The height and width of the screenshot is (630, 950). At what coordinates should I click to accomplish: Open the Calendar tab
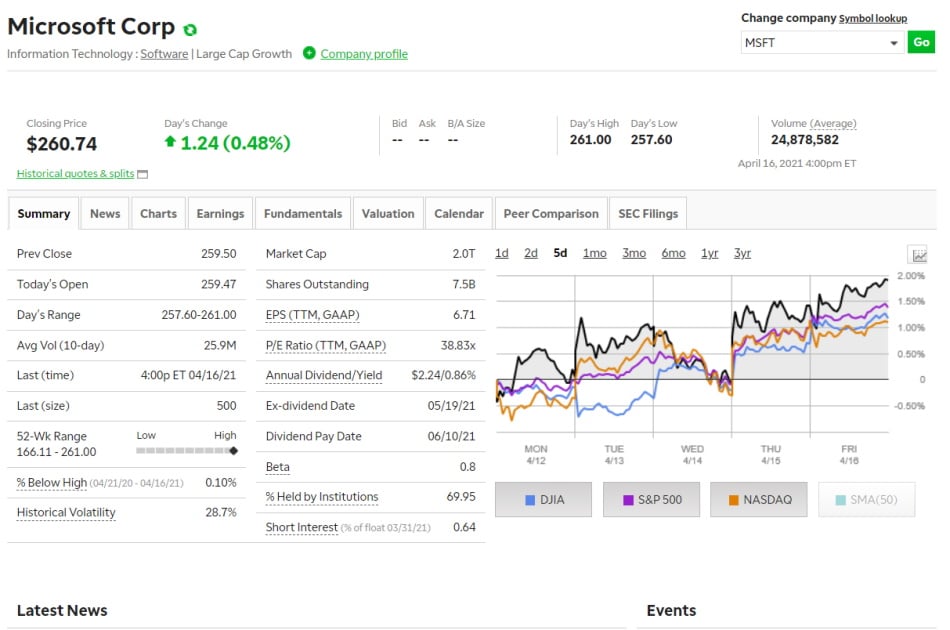(459, 214)
